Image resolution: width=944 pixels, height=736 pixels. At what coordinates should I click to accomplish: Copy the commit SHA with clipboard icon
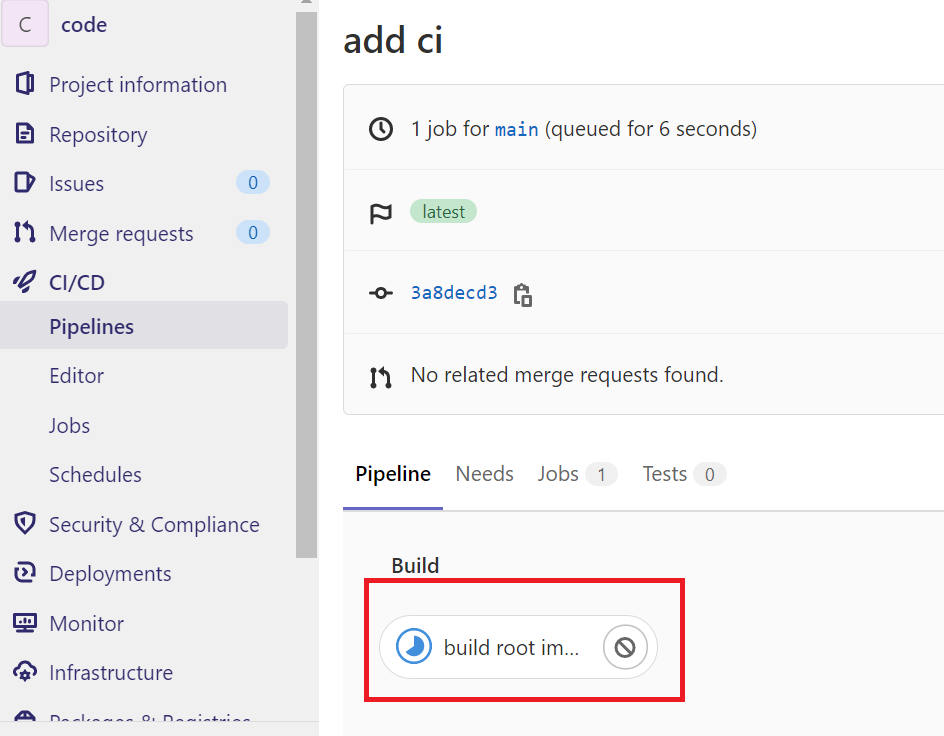tap(522, 294)
